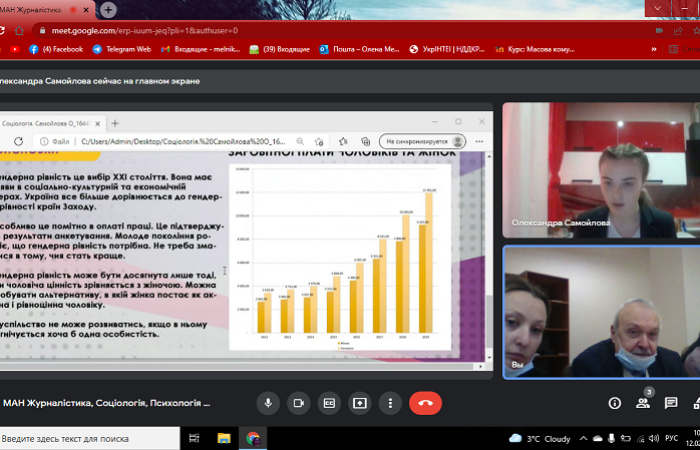Screen dimensions: 700x450
Task: Show the participants list
Action: [x=643, y=403]
